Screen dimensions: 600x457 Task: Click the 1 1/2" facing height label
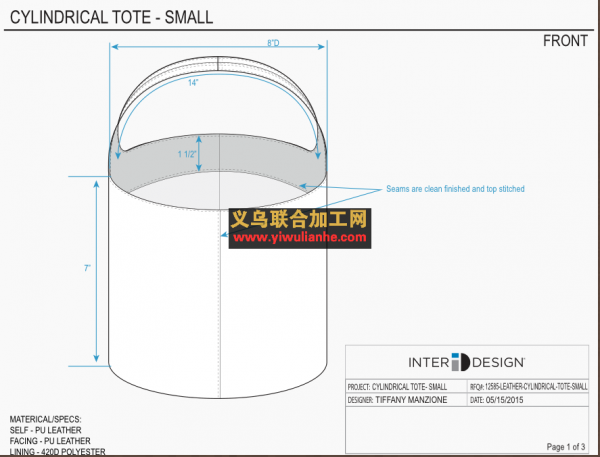tap(187, 154)
